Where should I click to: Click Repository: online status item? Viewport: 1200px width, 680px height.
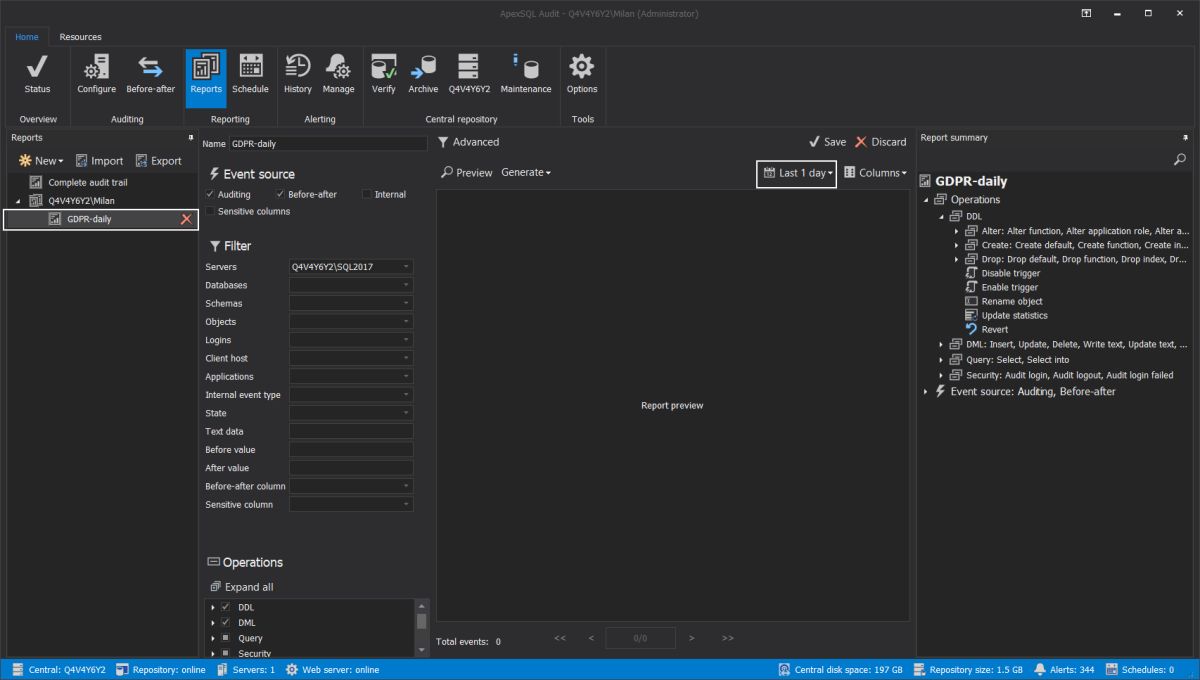click(x=160, y=670)
